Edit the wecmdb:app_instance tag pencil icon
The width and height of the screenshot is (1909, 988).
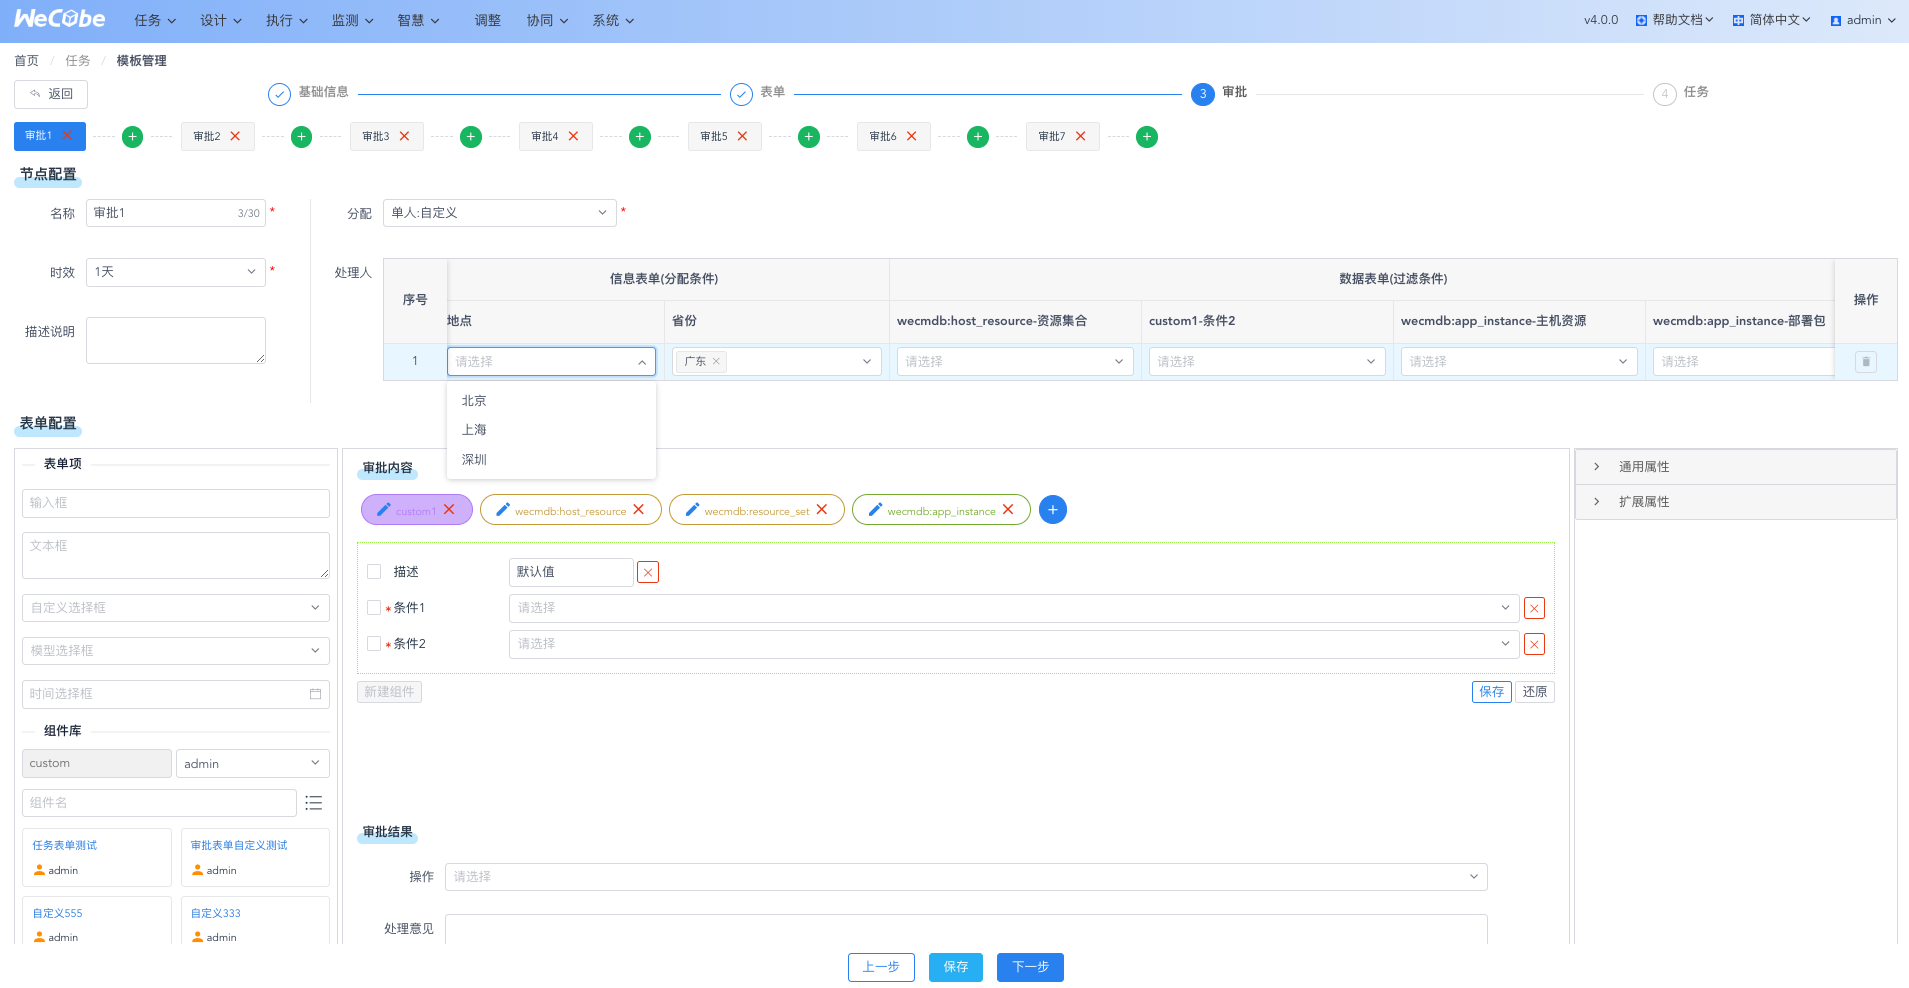point(875,510)
